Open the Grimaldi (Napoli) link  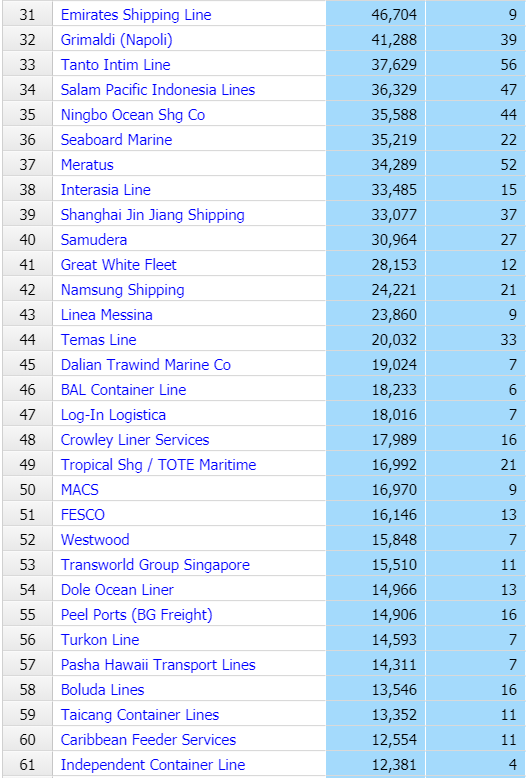117,40
